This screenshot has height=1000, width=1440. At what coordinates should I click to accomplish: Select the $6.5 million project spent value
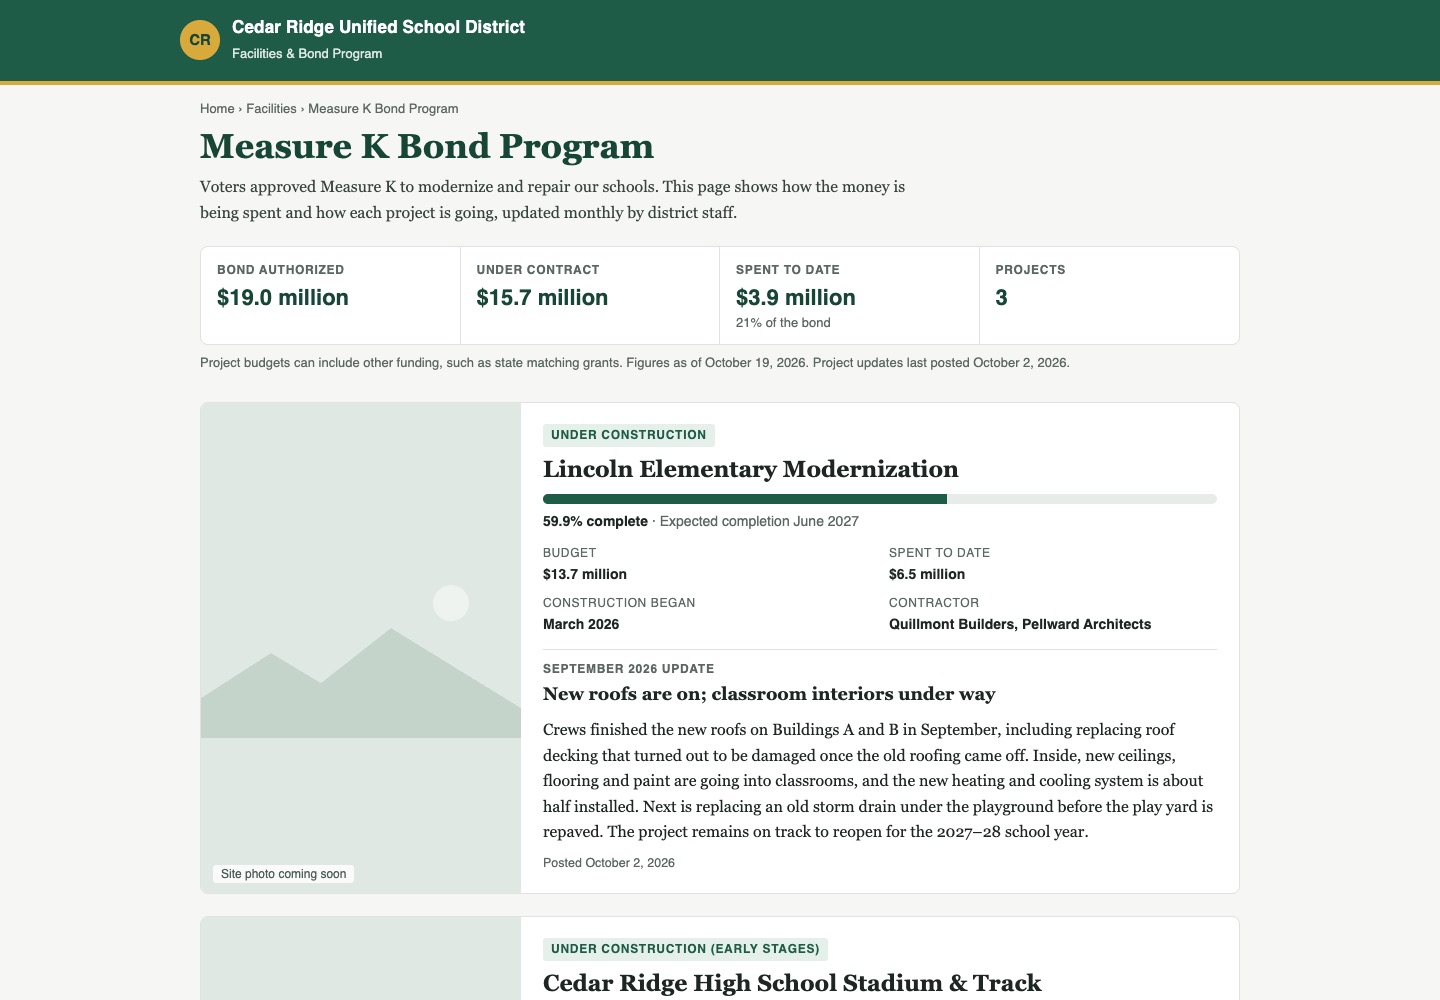click(927, 575)
